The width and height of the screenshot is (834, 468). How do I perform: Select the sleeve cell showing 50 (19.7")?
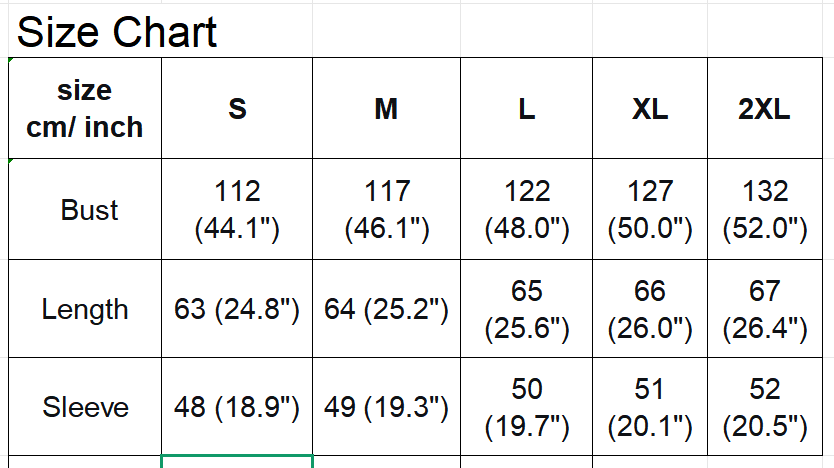pyautogui.click(x=527, y=407)
